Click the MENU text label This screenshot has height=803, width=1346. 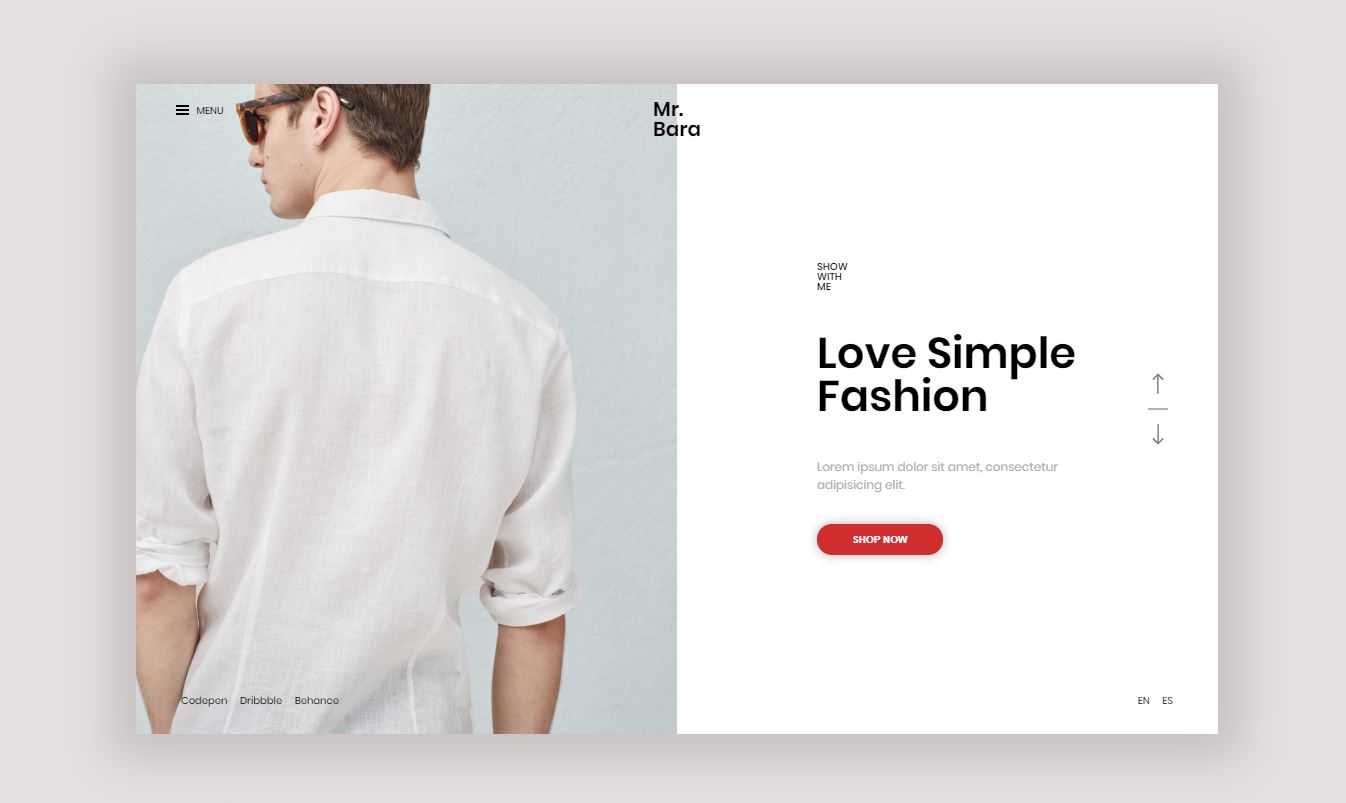[x=210, y=111]
